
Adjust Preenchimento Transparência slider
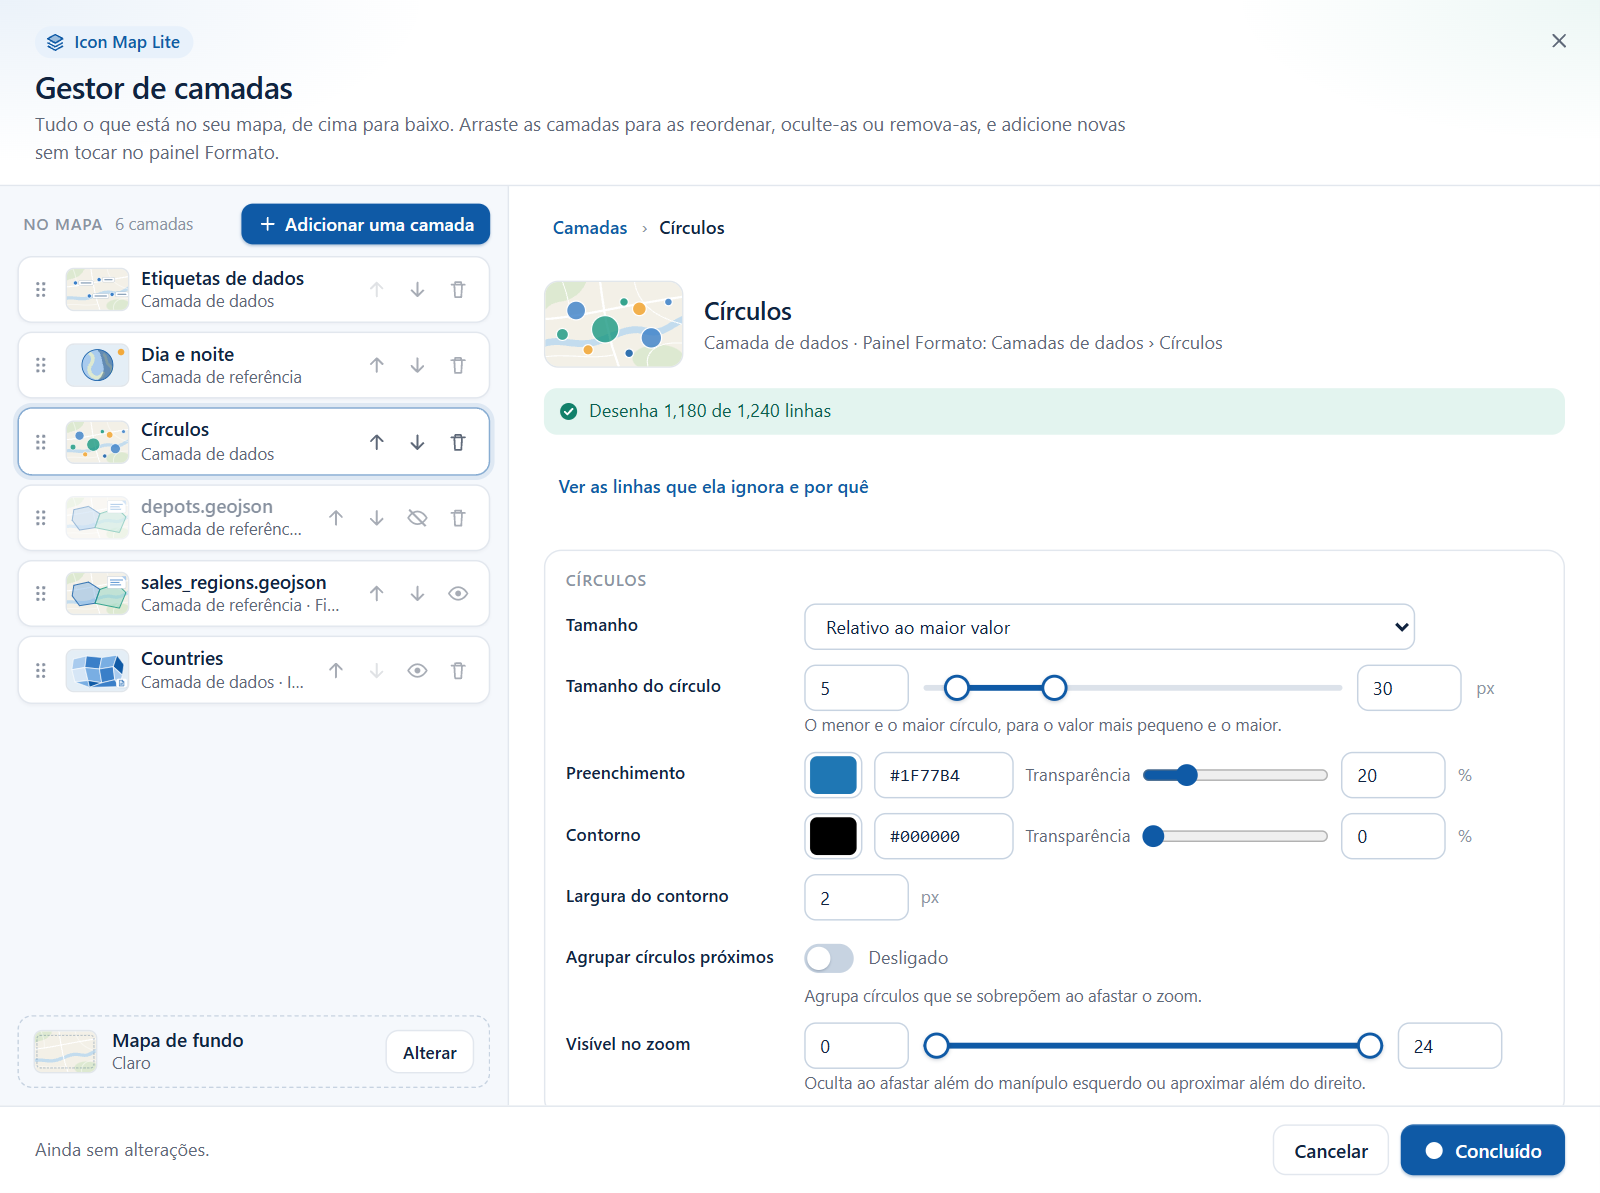click(x=1235, y=775)
